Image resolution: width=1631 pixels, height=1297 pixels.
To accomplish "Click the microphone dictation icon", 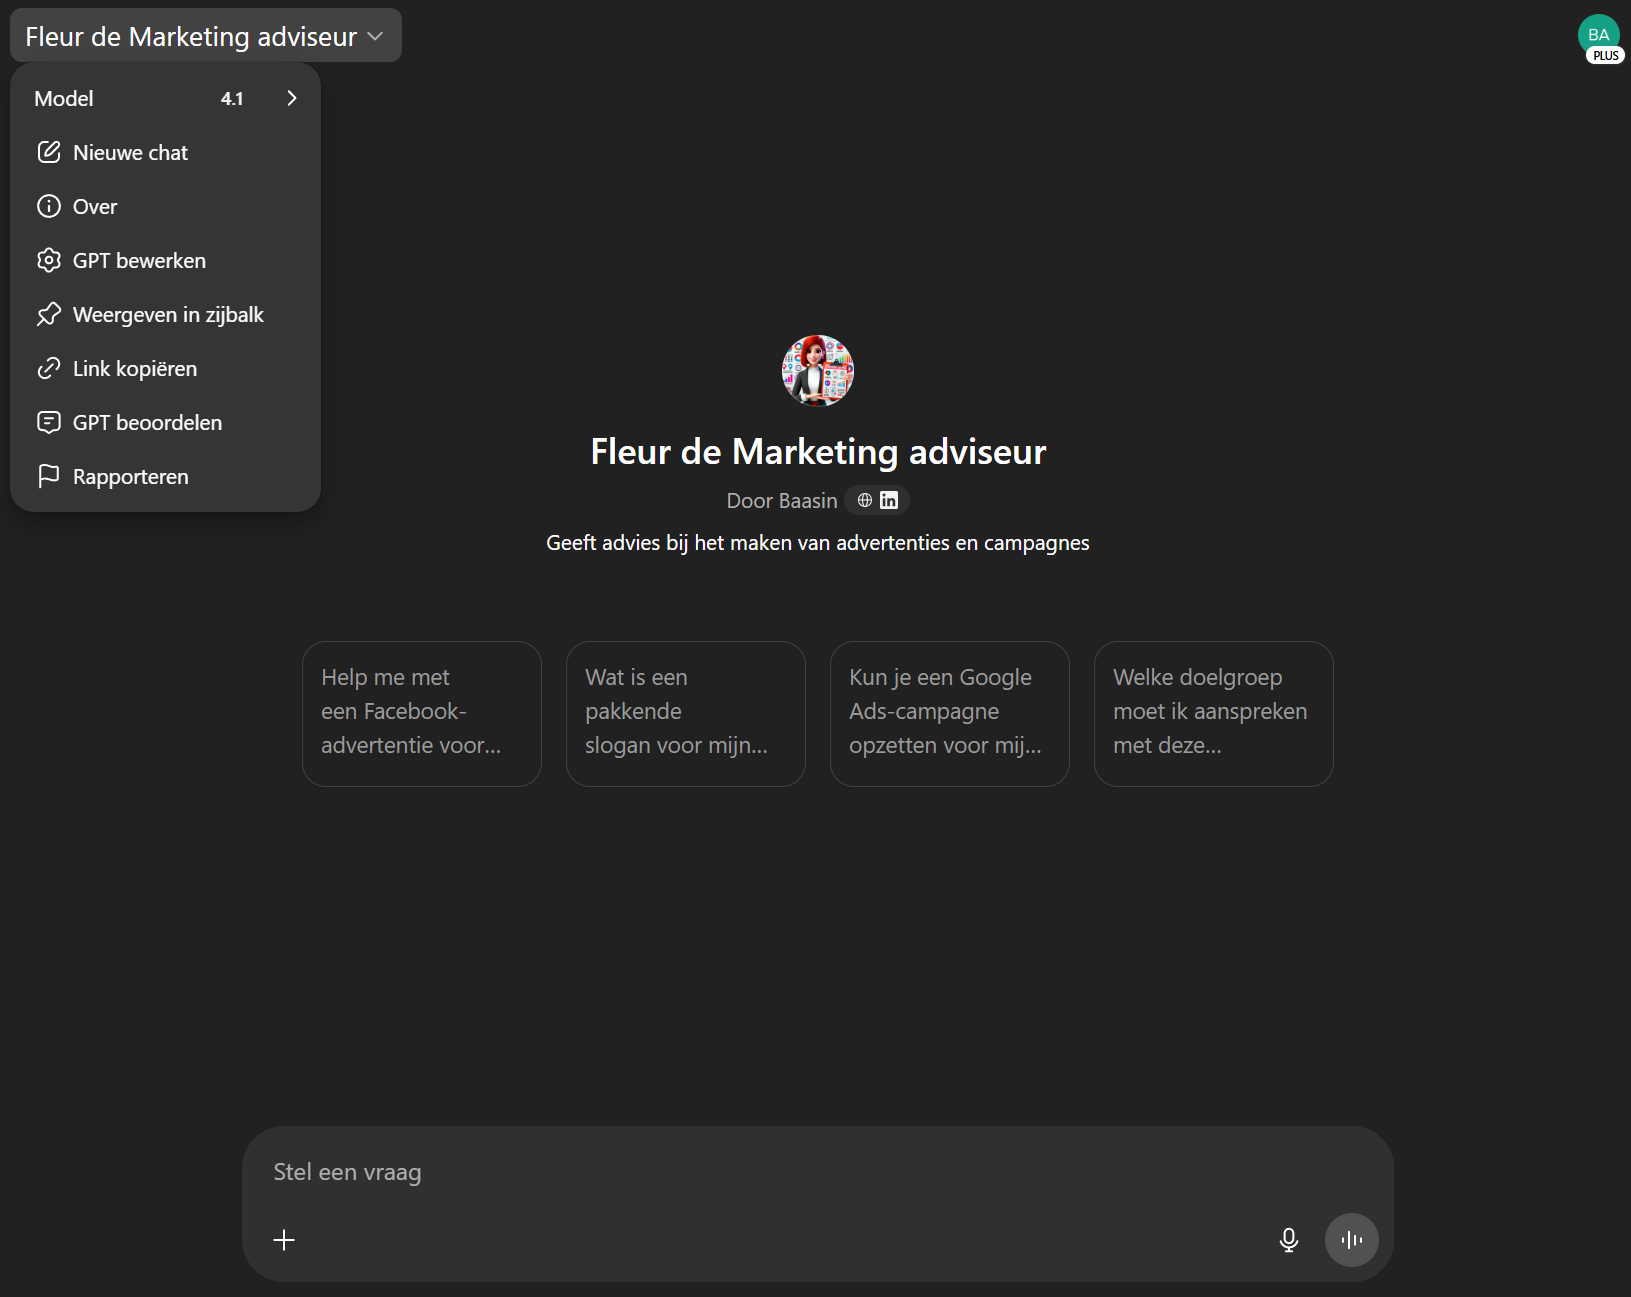I will (1288, 1240).
